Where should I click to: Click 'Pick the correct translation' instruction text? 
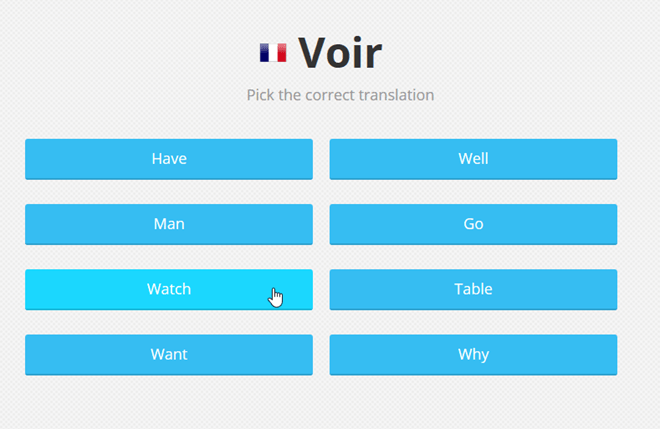pos(340,95)
